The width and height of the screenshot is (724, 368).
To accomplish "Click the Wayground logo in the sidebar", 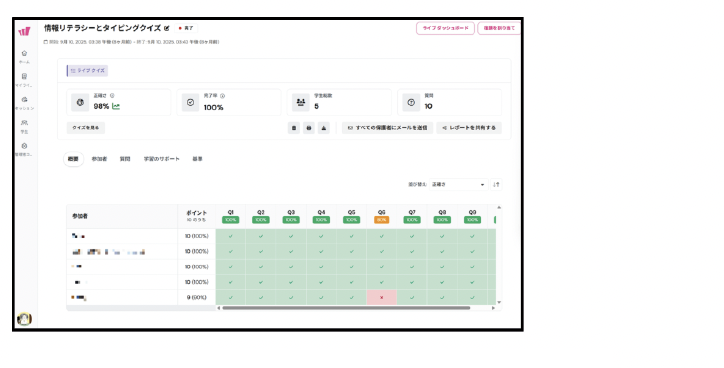I will (24, 31).
